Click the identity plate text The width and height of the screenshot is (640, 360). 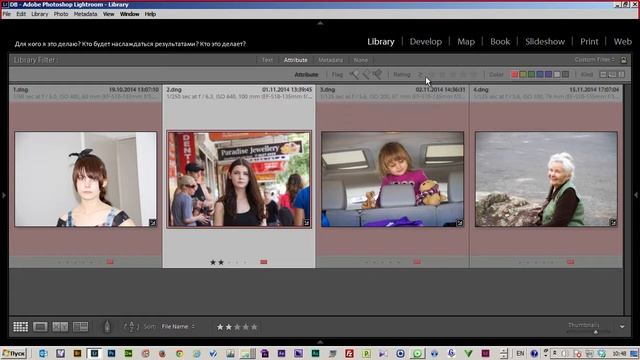tap(130, 44)
